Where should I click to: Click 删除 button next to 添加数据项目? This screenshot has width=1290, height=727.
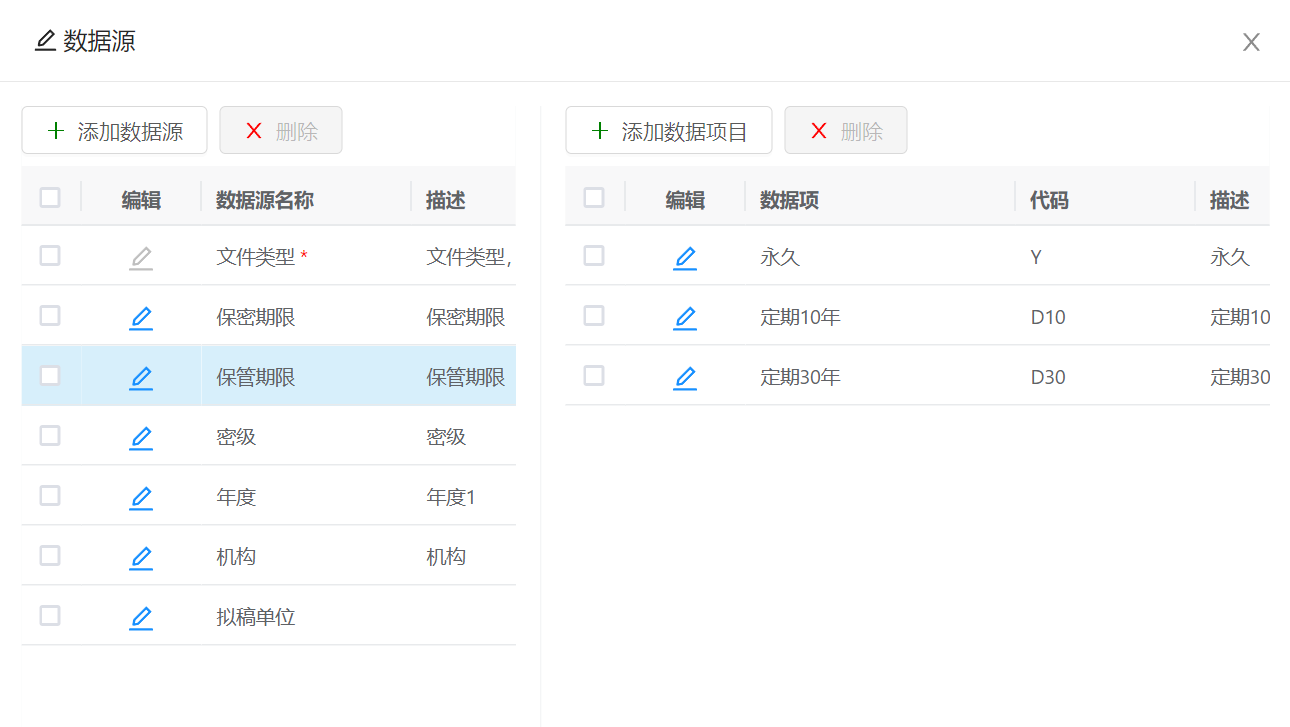pyautogui.click(x=846, y=130)
